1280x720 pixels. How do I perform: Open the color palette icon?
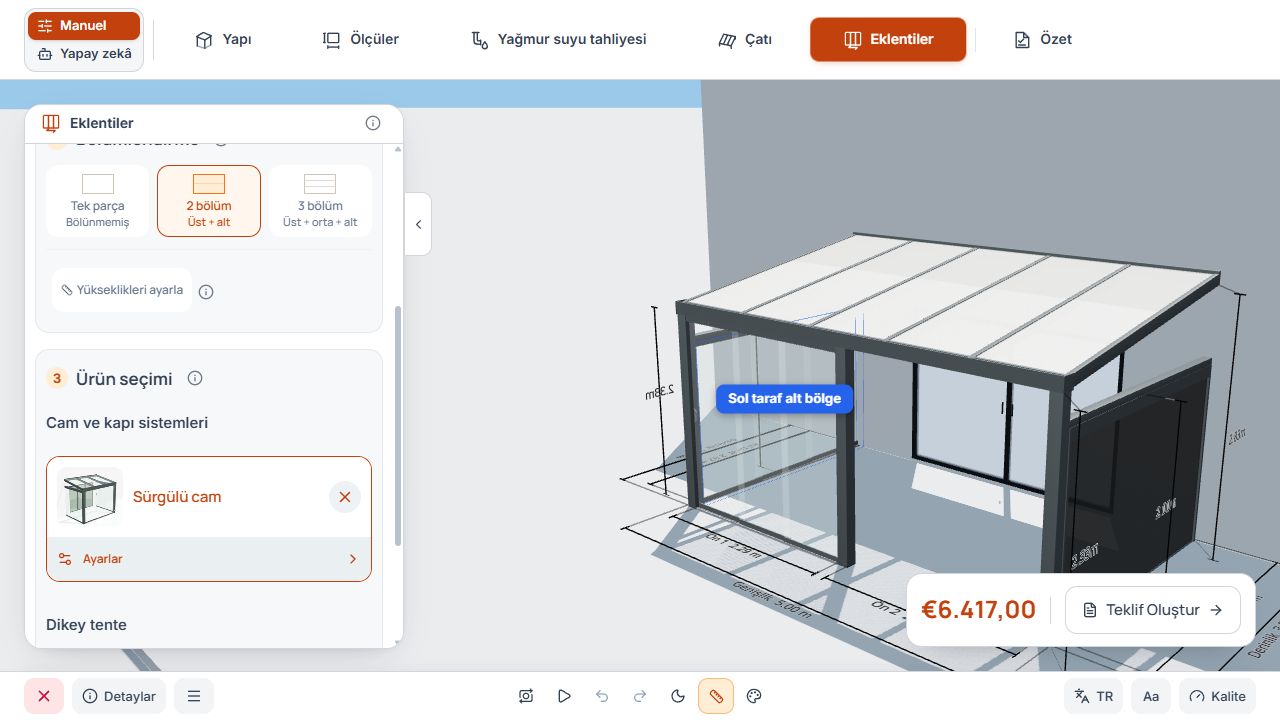[x=755, y=696]
